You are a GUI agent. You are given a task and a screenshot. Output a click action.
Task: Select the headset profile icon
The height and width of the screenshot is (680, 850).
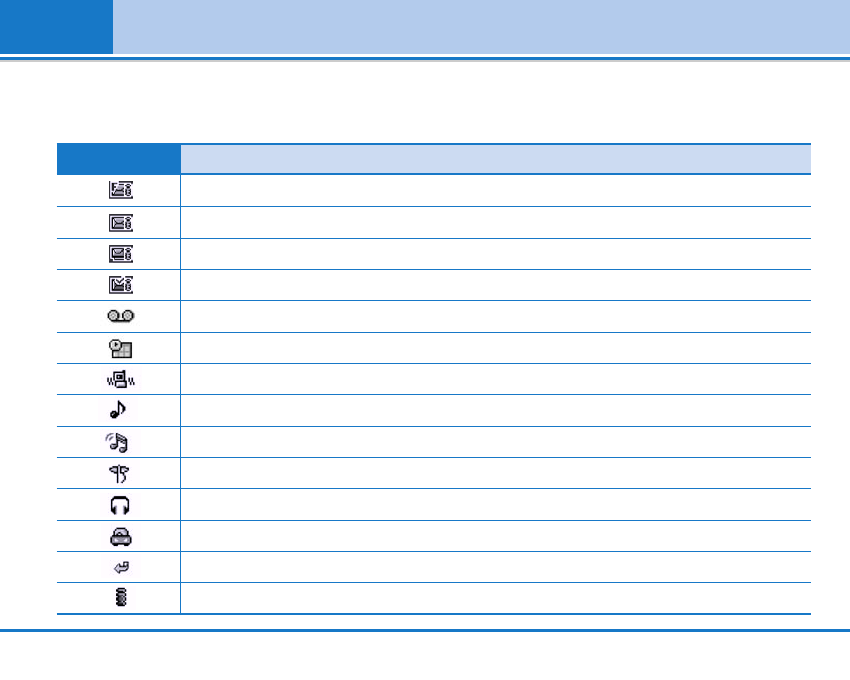coord(119,505)
